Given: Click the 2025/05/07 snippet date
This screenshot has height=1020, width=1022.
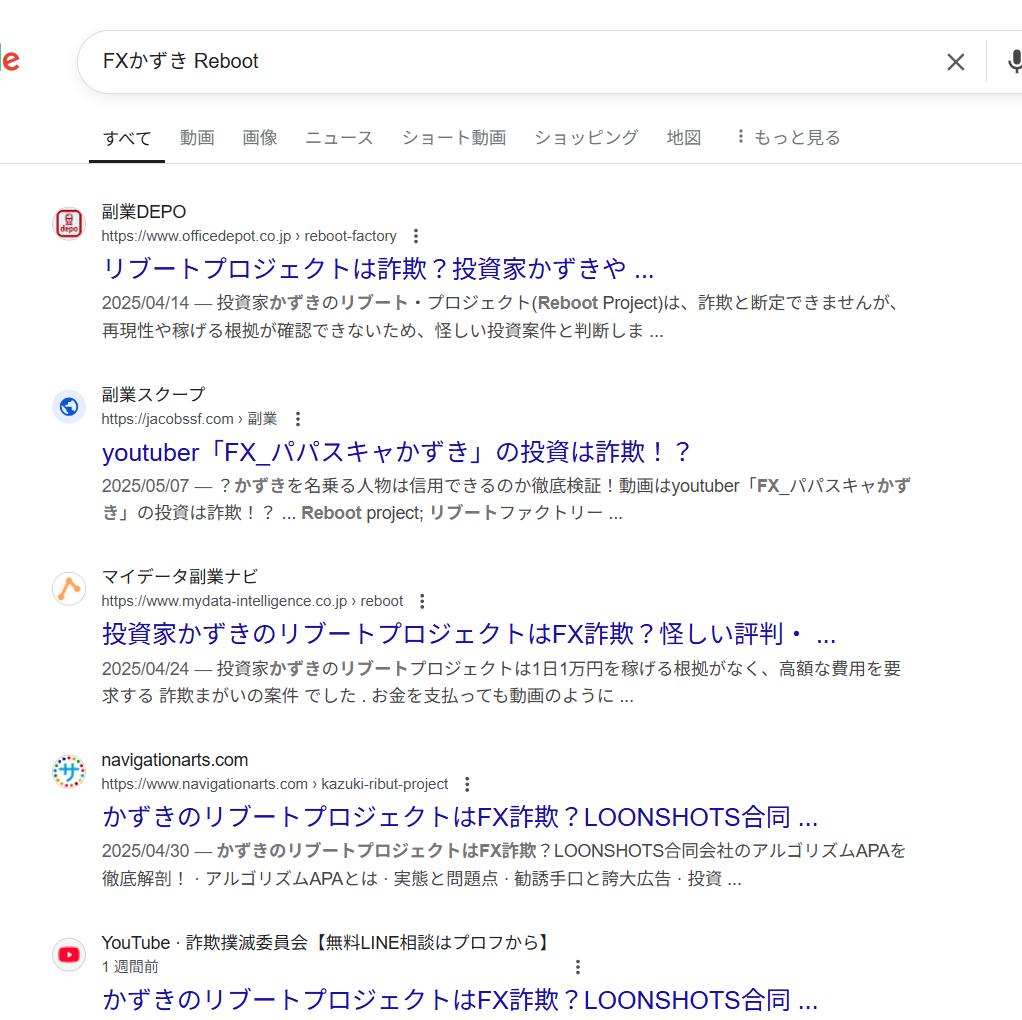Looking at the screenshot, I should point(145,486).
